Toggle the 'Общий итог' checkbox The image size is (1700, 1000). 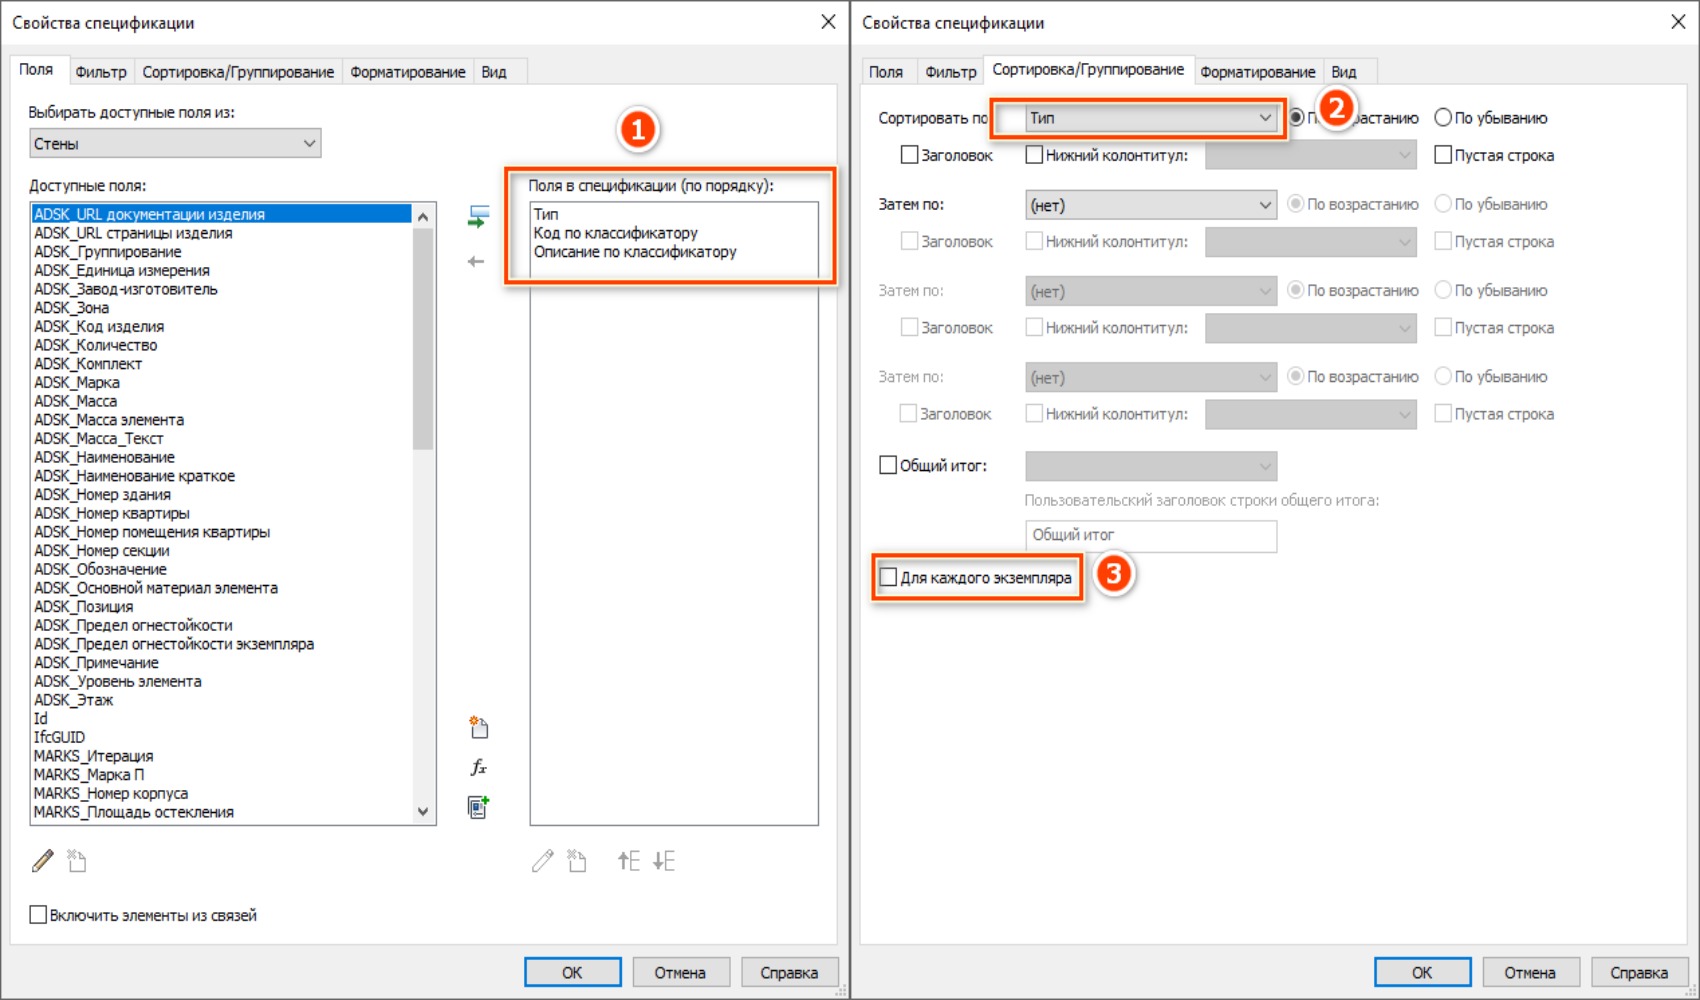tap(888, 465)
